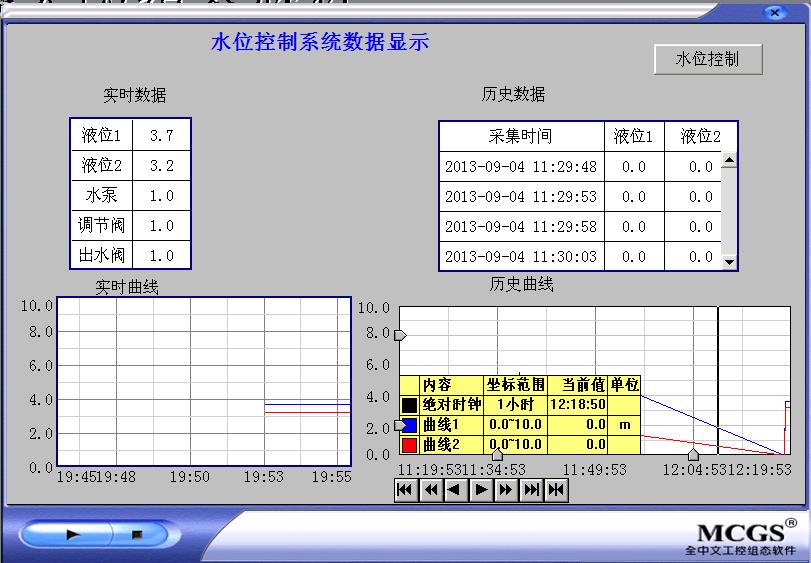Screen dimensions: 811x563
Task: Select the upper Y-axis marker at 8.0
Action: point(400,335)
